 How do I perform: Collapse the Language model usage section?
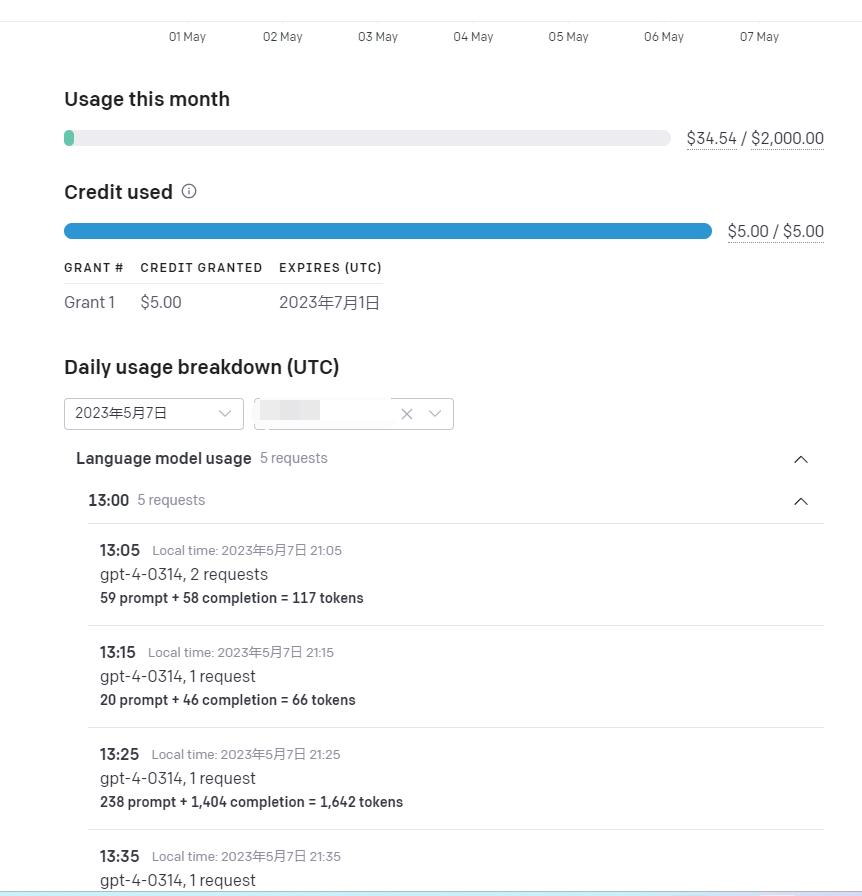(801, 459)
